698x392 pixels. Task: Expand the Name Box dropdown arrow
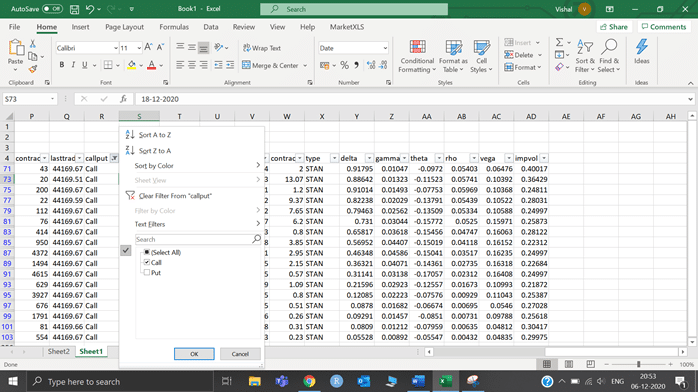coord(53,99)
